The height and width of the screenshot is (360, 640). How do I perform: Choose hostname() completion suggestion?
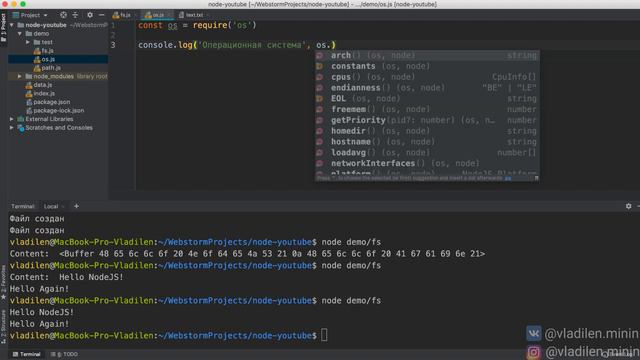[427, 142]
